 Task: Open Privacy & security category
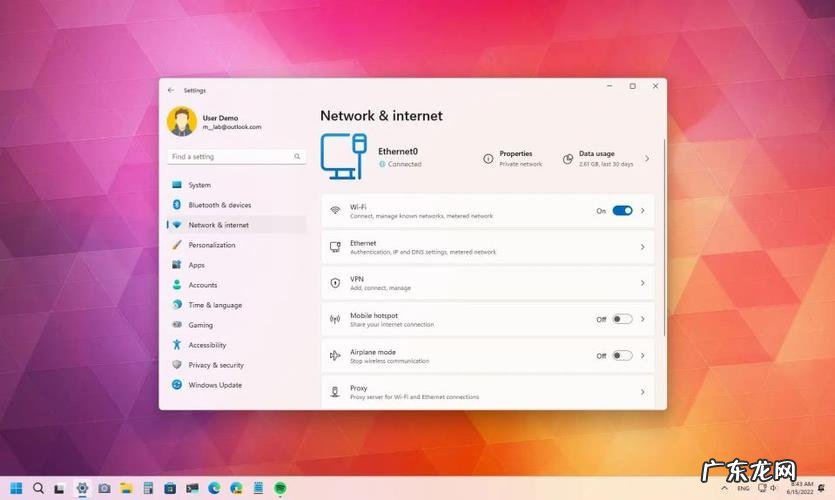click(236, 365)
